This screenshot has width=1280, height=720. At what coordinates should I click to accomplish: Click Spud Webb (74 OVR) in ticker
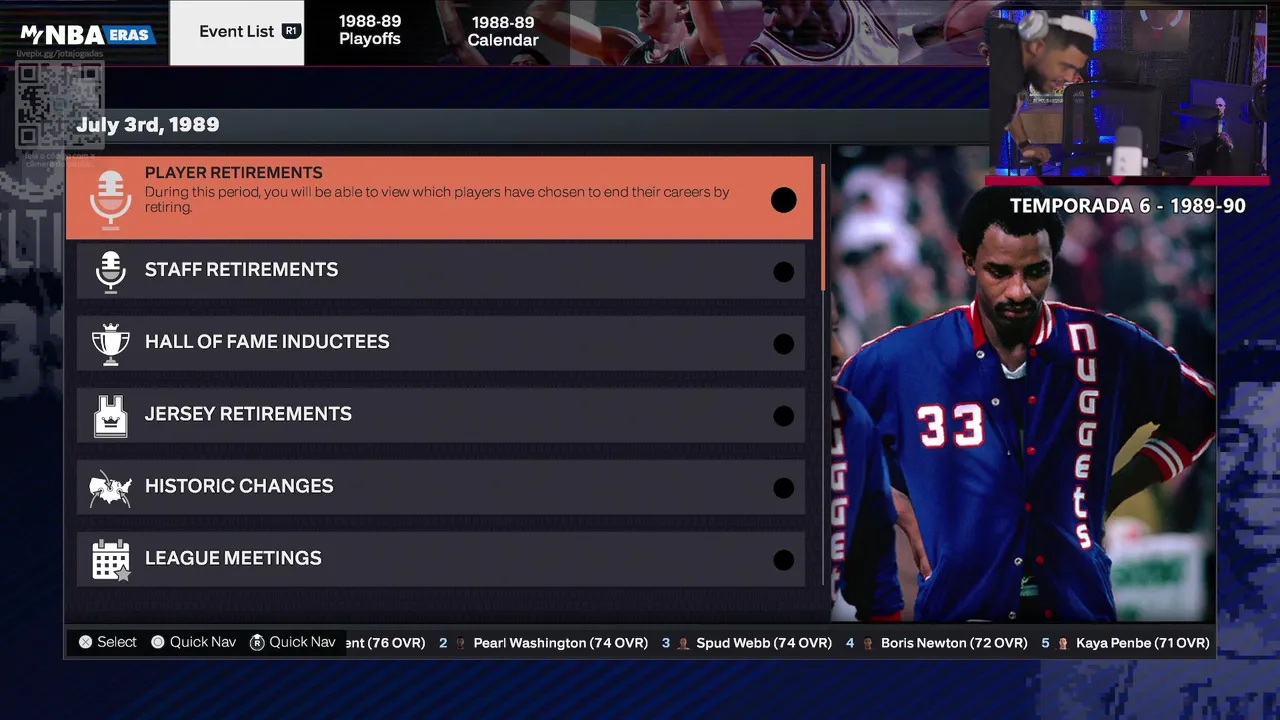(x=764, y=643)
